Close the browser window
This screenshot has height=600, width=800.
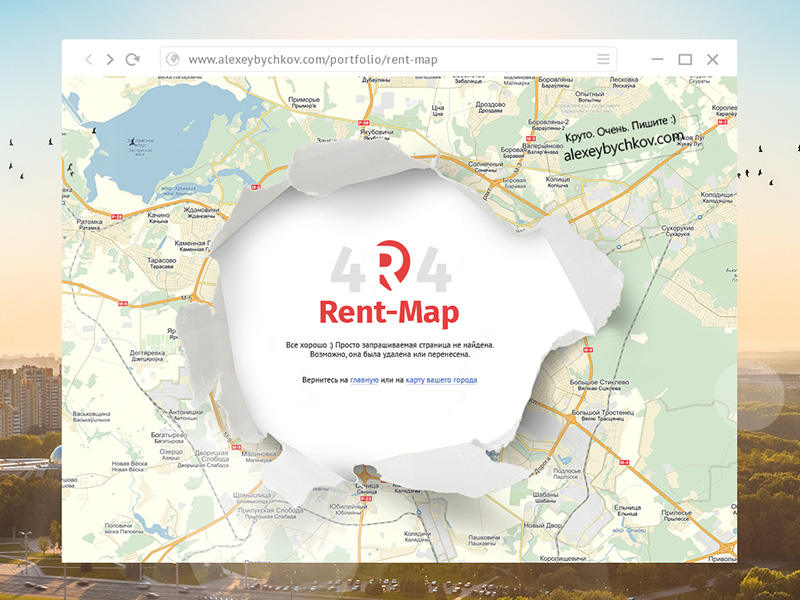coord(713,59)
